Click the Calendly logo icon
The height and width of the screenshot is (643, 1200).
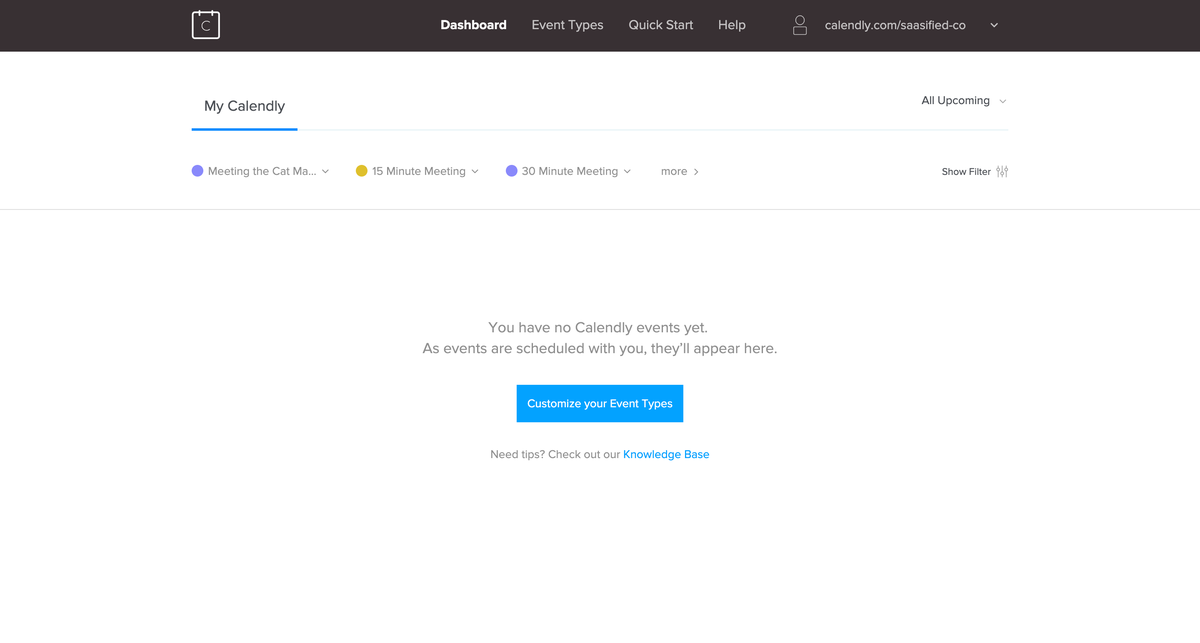point(206,25)
